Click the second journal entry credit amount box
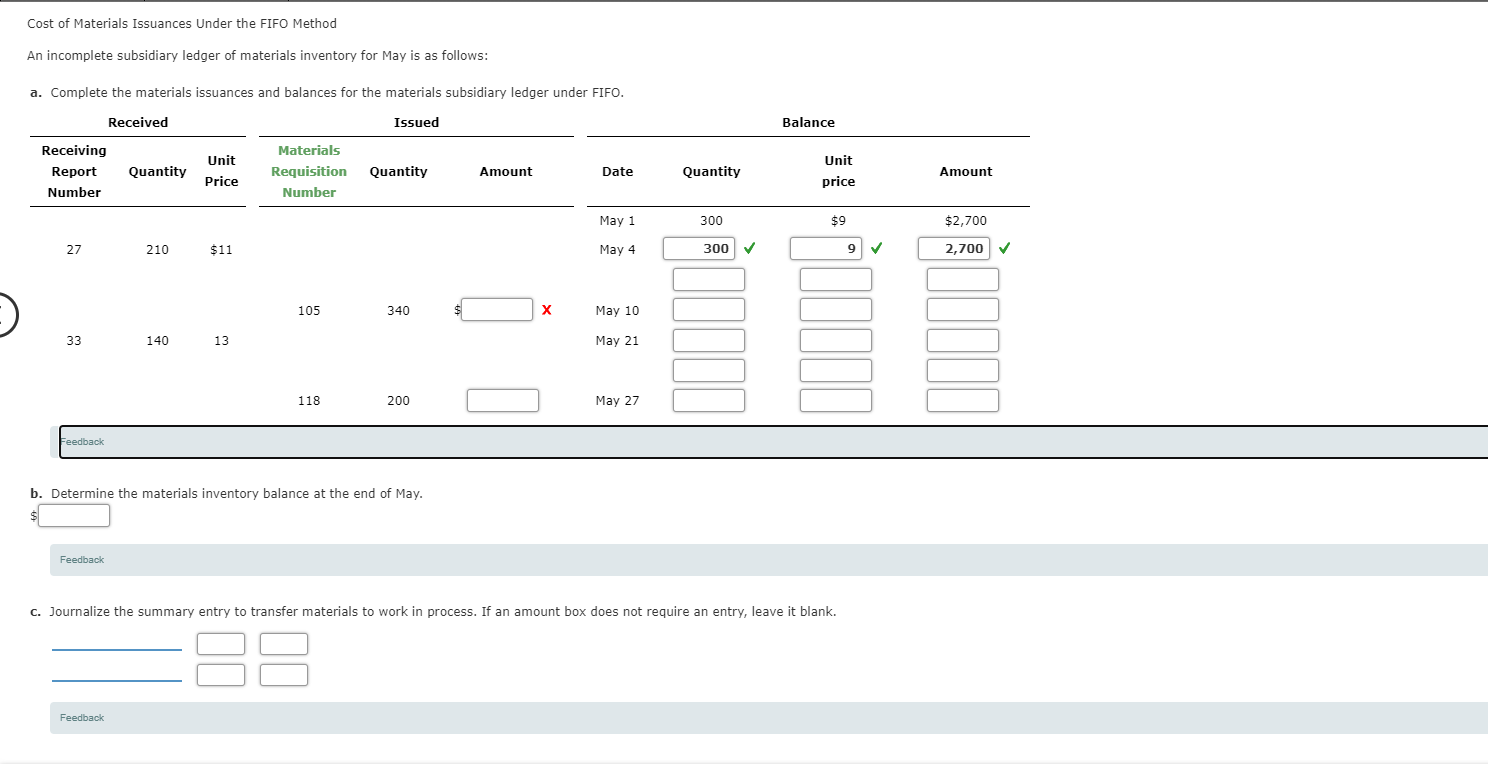Viewport: 1488px width, 764px height. 284,675
